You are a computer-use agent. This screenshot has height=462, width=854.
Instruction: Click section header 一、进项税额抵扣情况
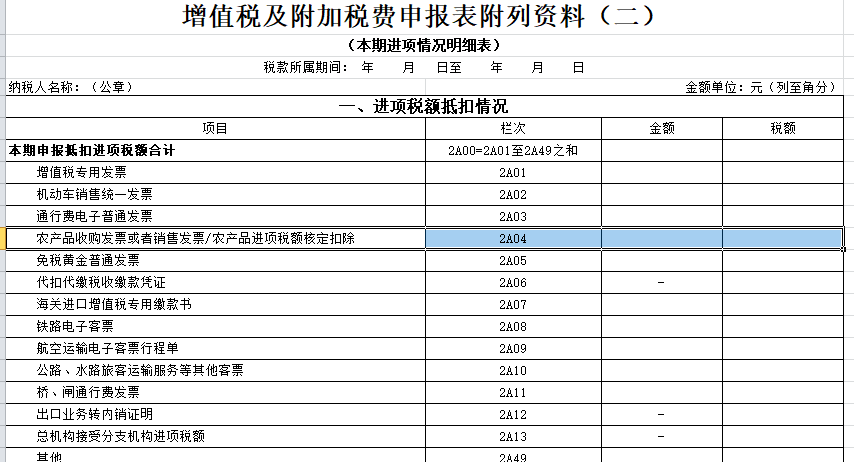pyautogui.click(x=424, y=106)
